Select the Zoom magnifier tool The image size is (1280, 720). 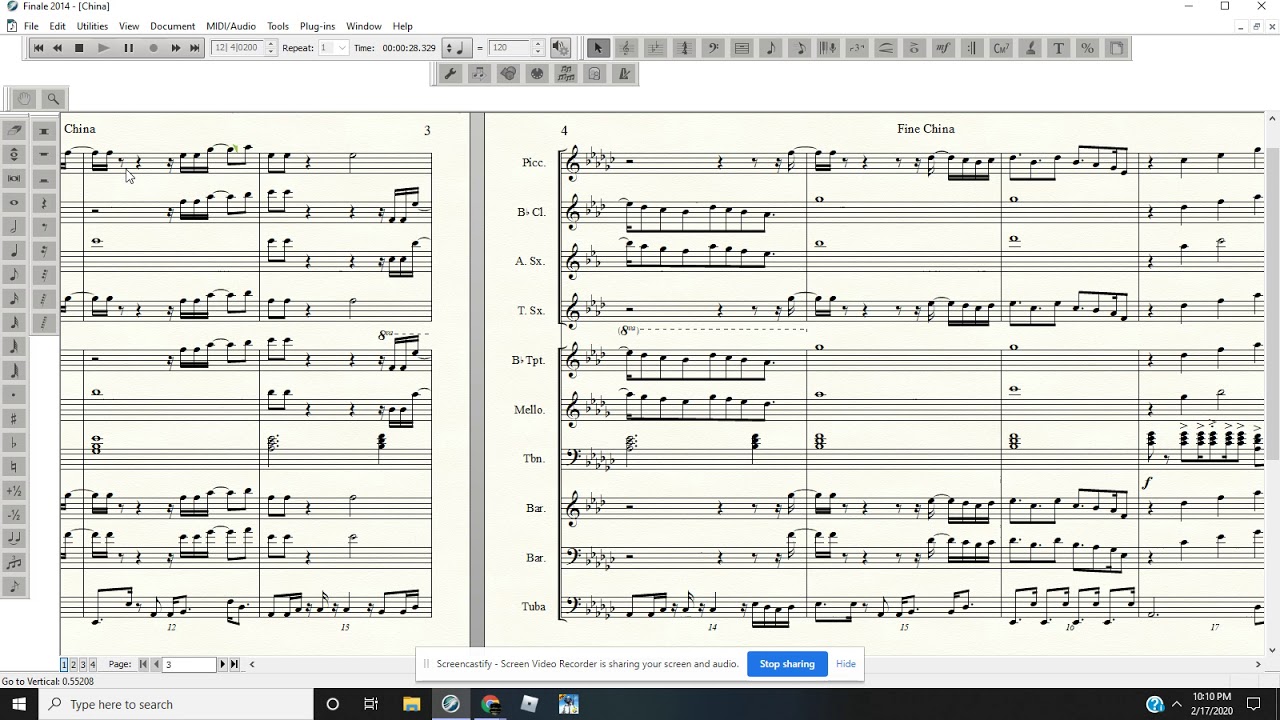pyautogui.click(x=53, y=98)
